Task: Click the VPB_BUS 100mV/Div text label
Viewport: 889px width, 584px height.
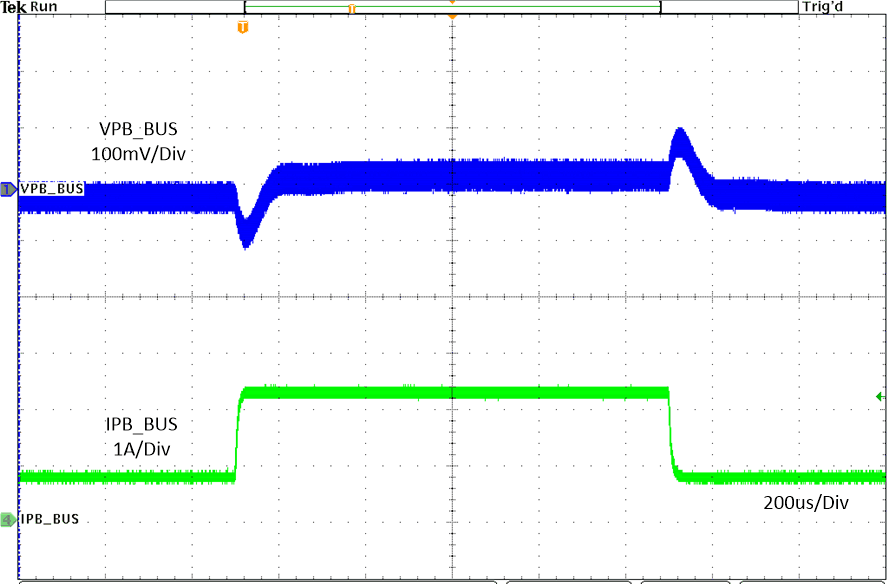Action: click(x=136, y=141)
